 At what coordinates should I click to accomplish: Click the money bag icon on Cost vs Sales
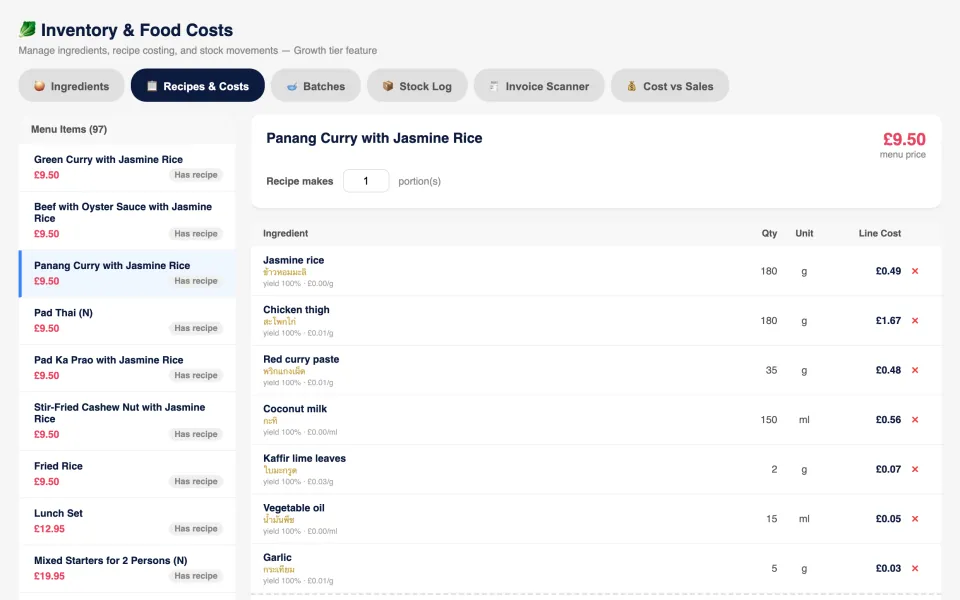631,86
